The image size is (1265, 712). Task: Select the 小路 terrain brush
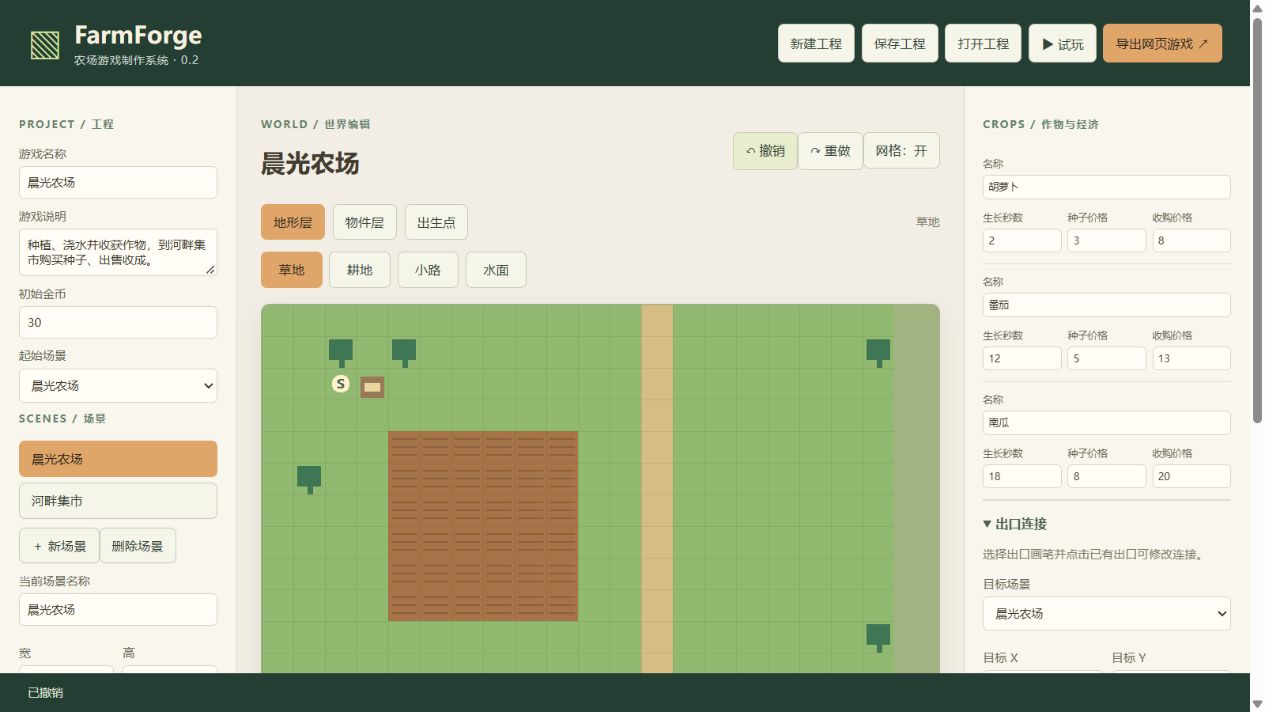428,270
